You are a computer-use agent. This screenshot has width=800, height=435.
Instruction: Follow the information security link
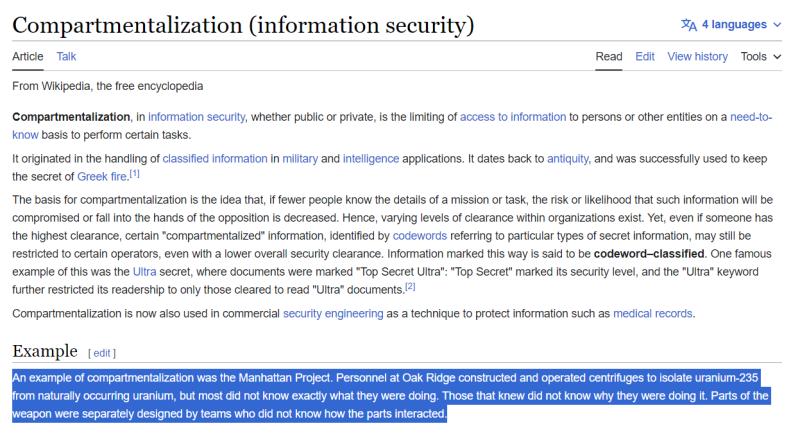[196, 117]
